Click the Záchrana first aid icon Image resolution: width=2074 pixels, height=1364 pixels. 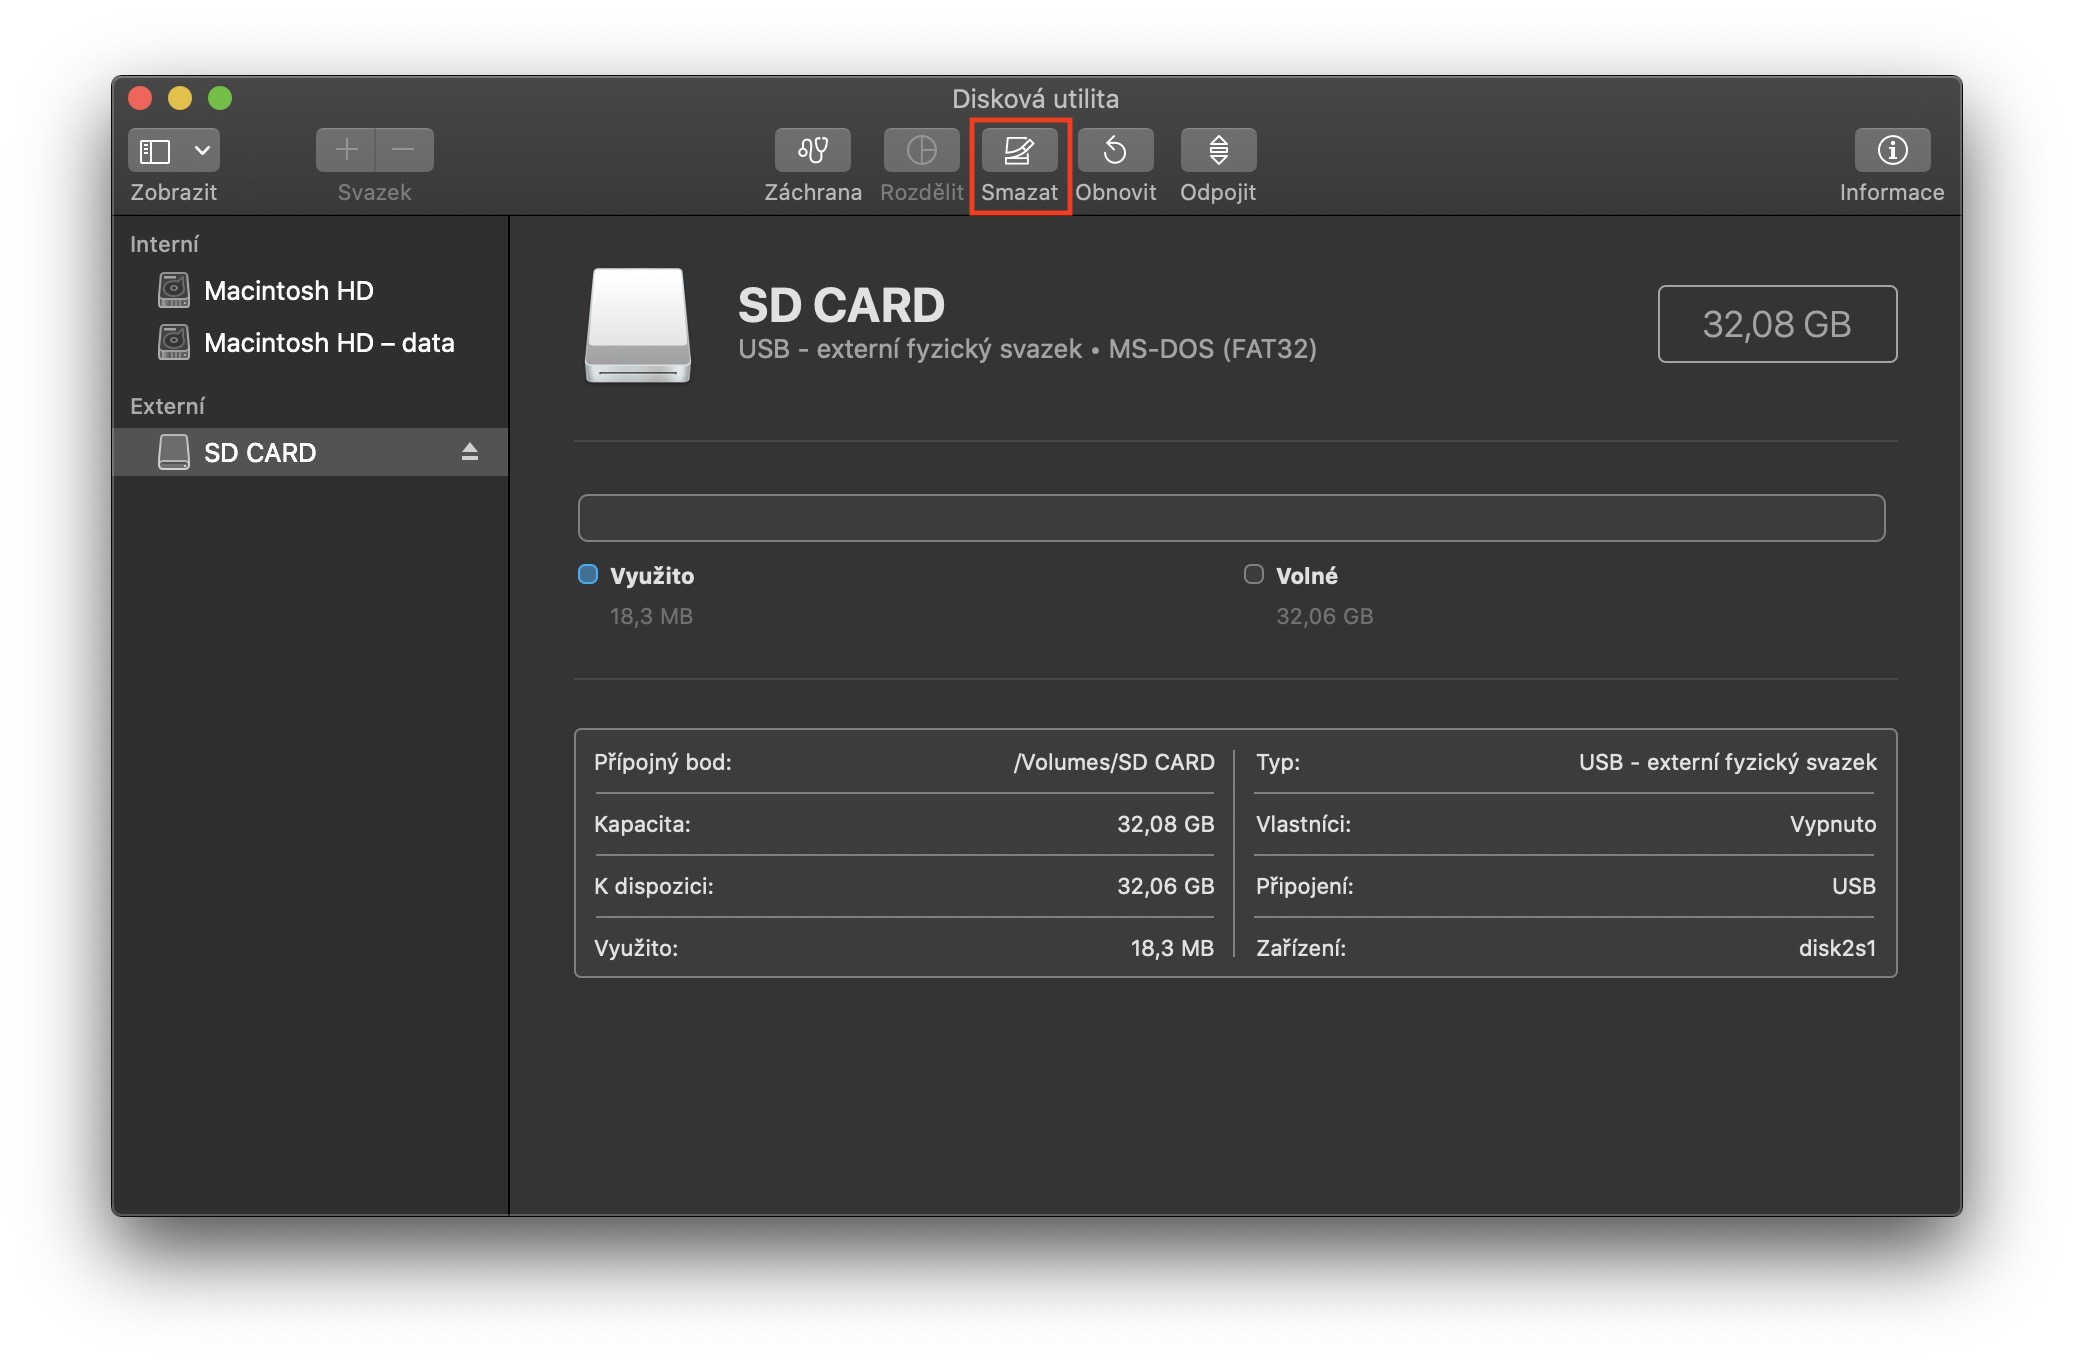(x=812, y=150)
